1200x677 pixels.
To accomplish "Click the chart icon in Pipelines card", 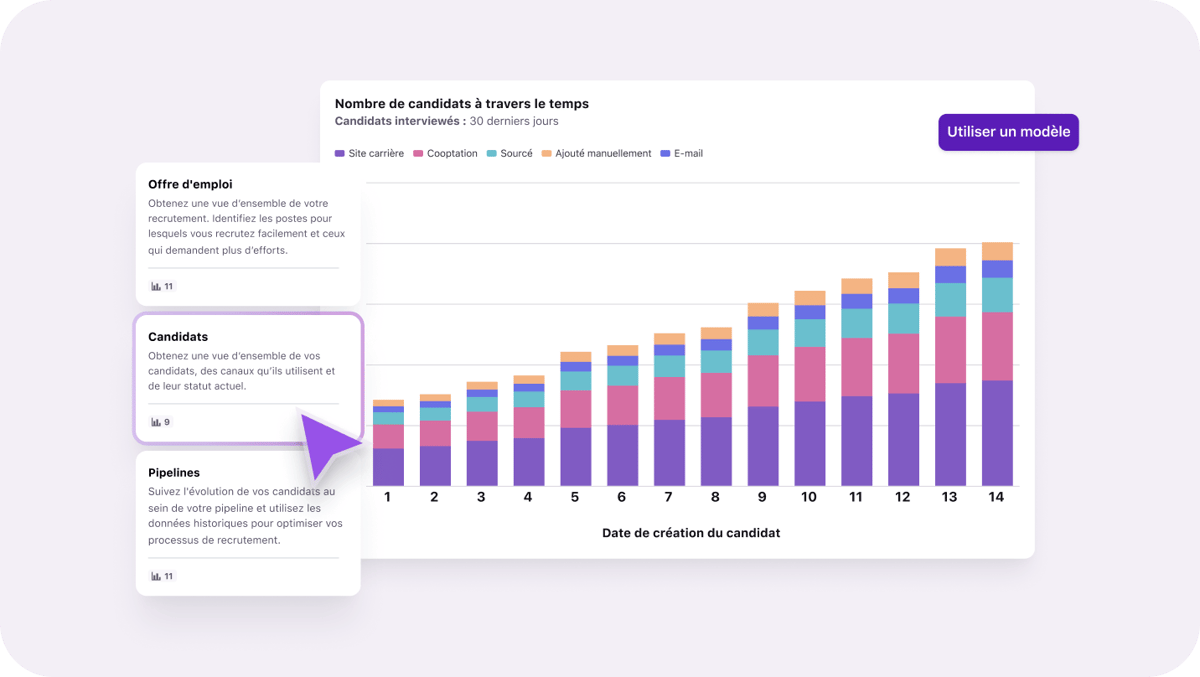I will [156, 577].
